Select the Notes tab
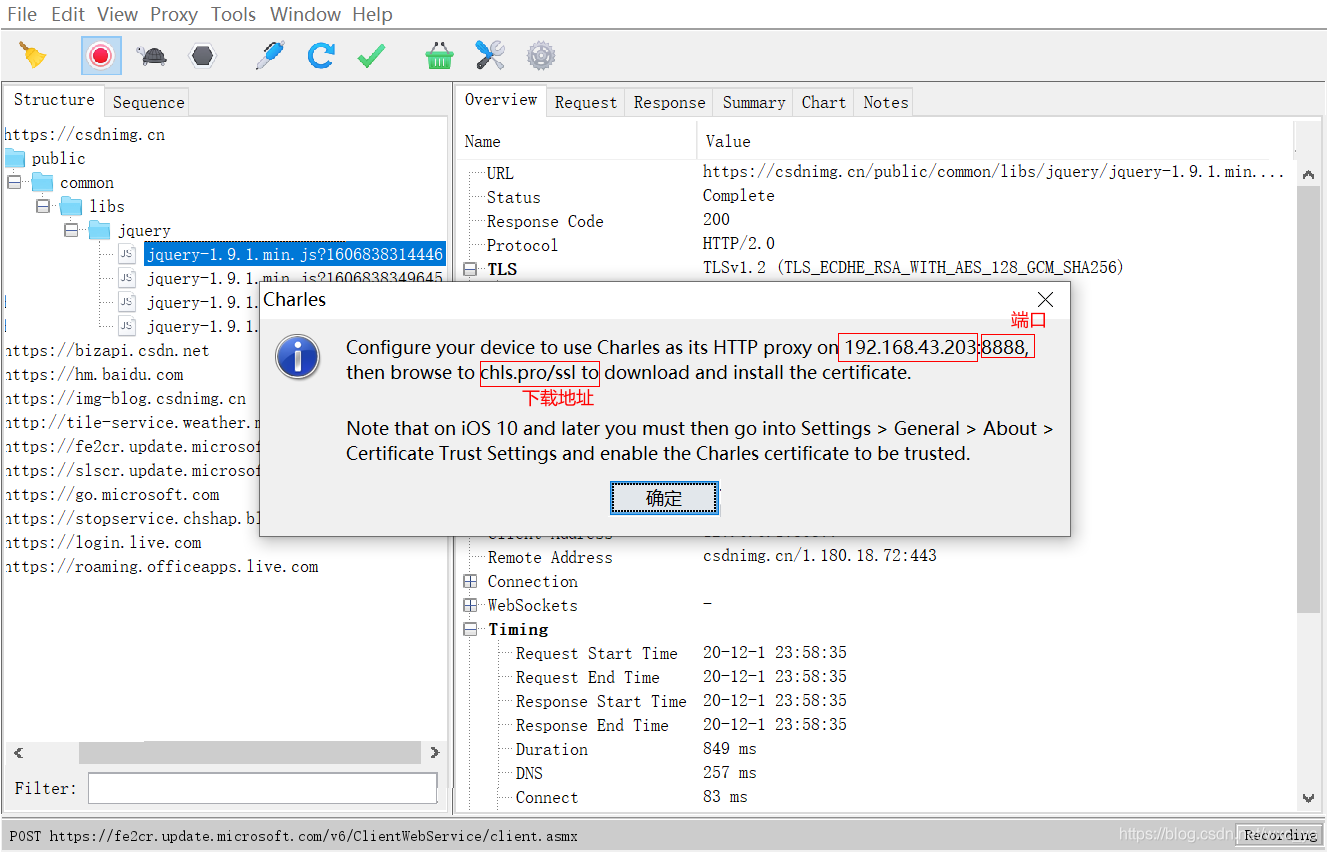 (x=886, y=102)
